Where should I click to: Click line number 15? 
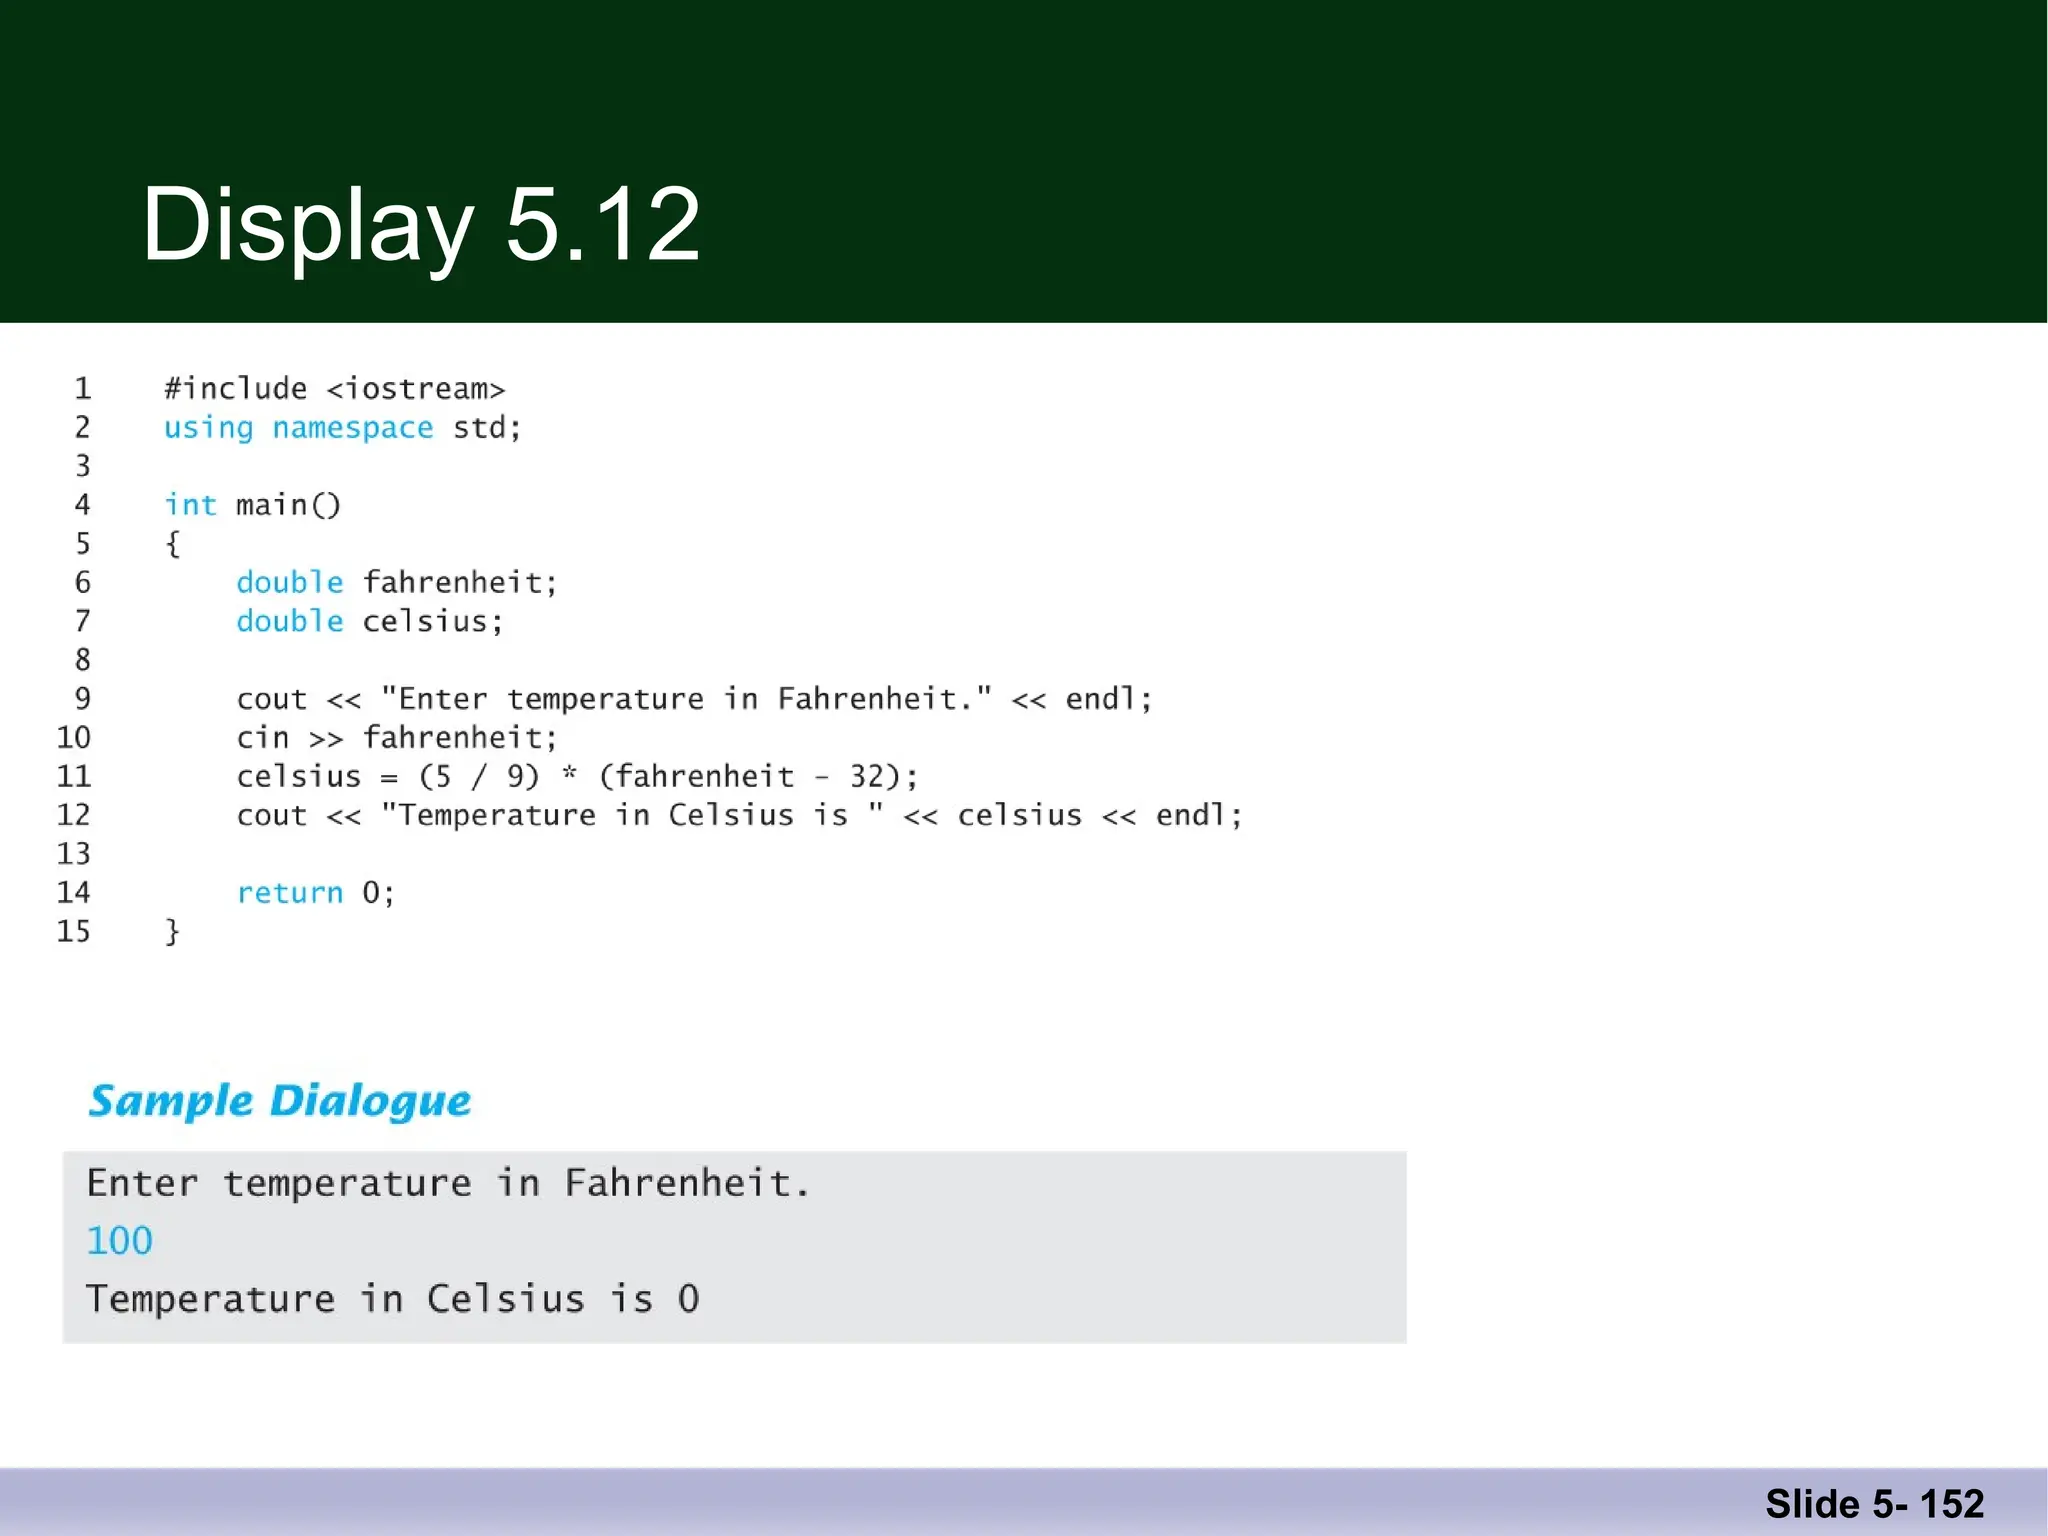[x=74, y=931]
